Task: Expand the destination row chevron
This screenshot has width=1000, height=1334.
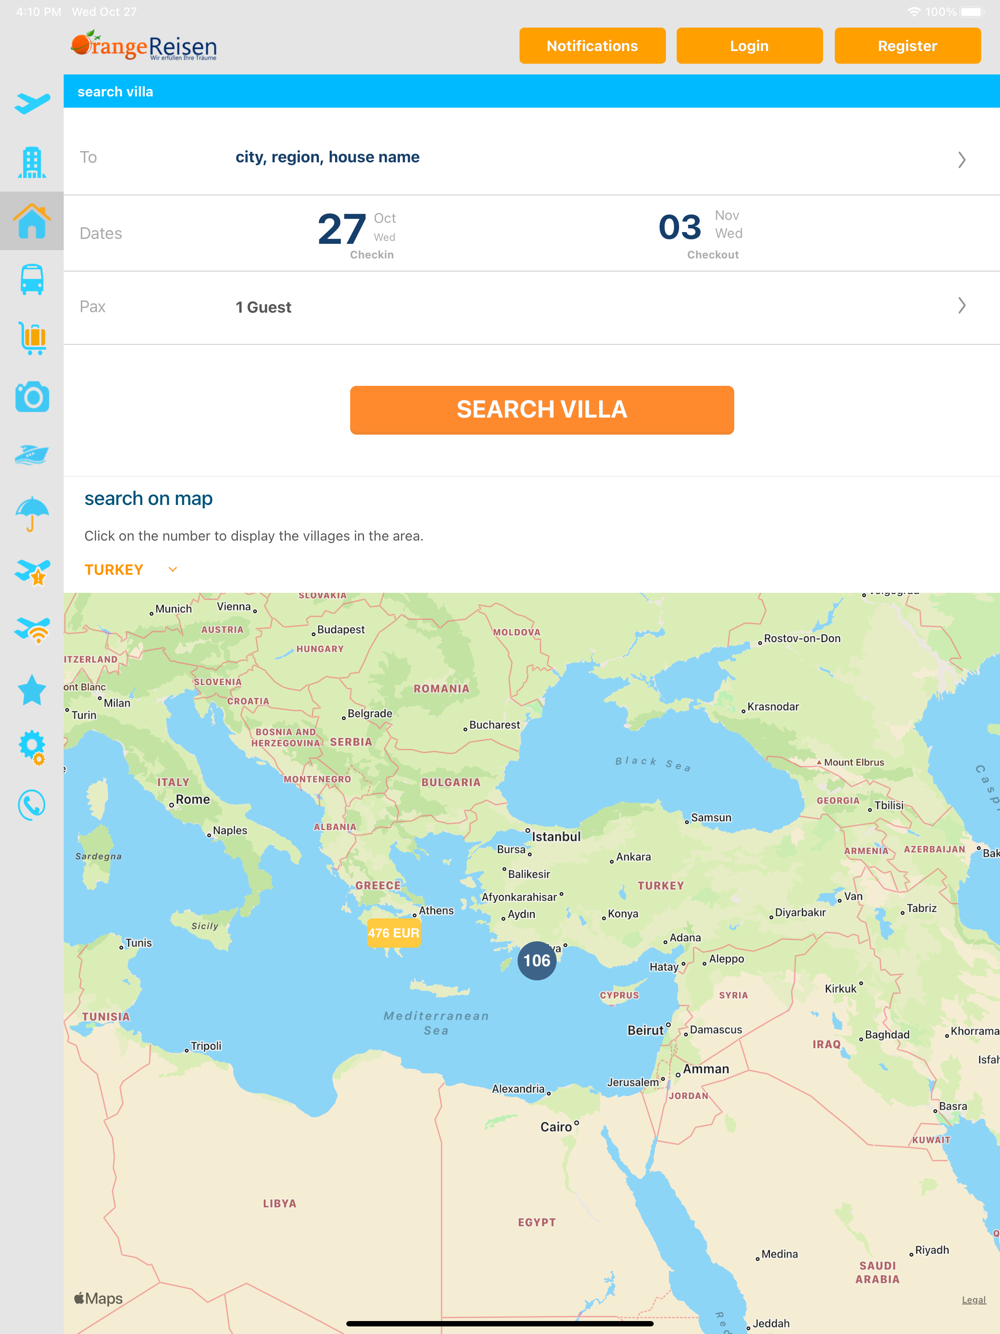Action: 962,160
